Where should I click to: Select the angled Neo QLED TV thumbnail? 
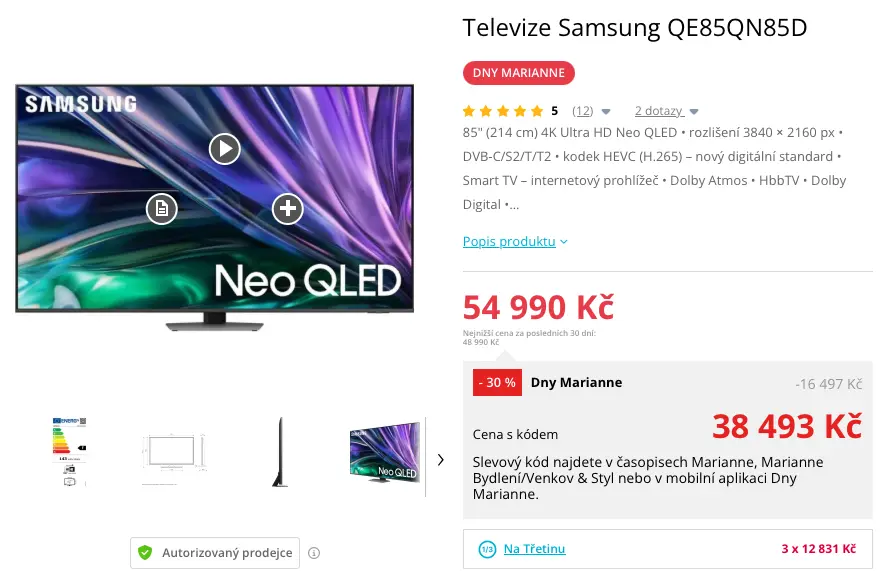pyautogui.click(x=385, y=452)
